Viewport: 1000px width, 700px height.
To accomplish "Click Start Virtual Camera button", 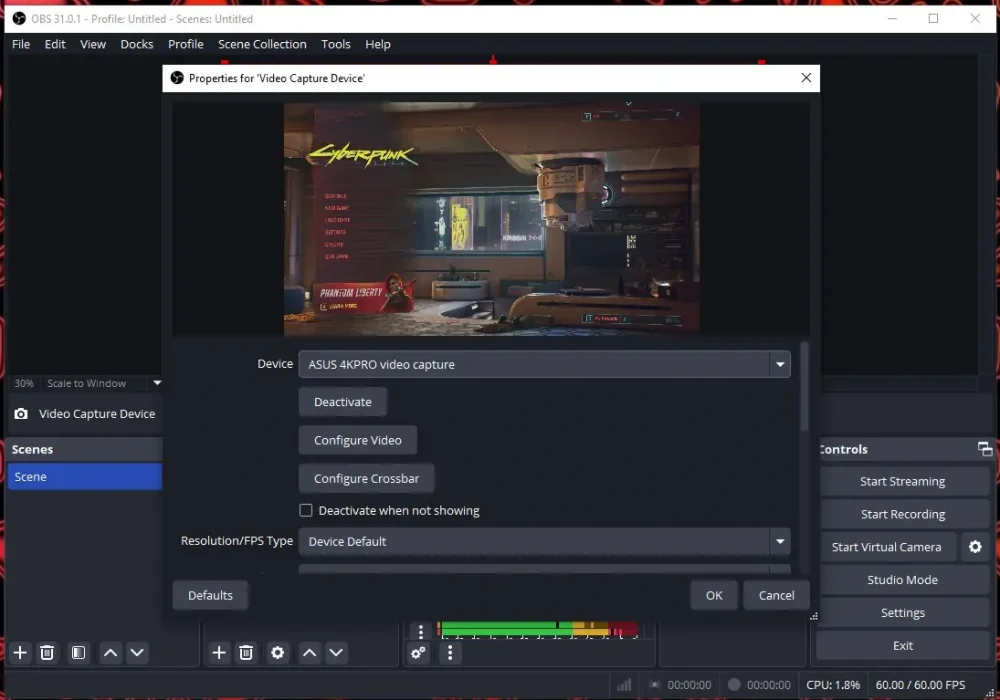I will pos(886,547).
